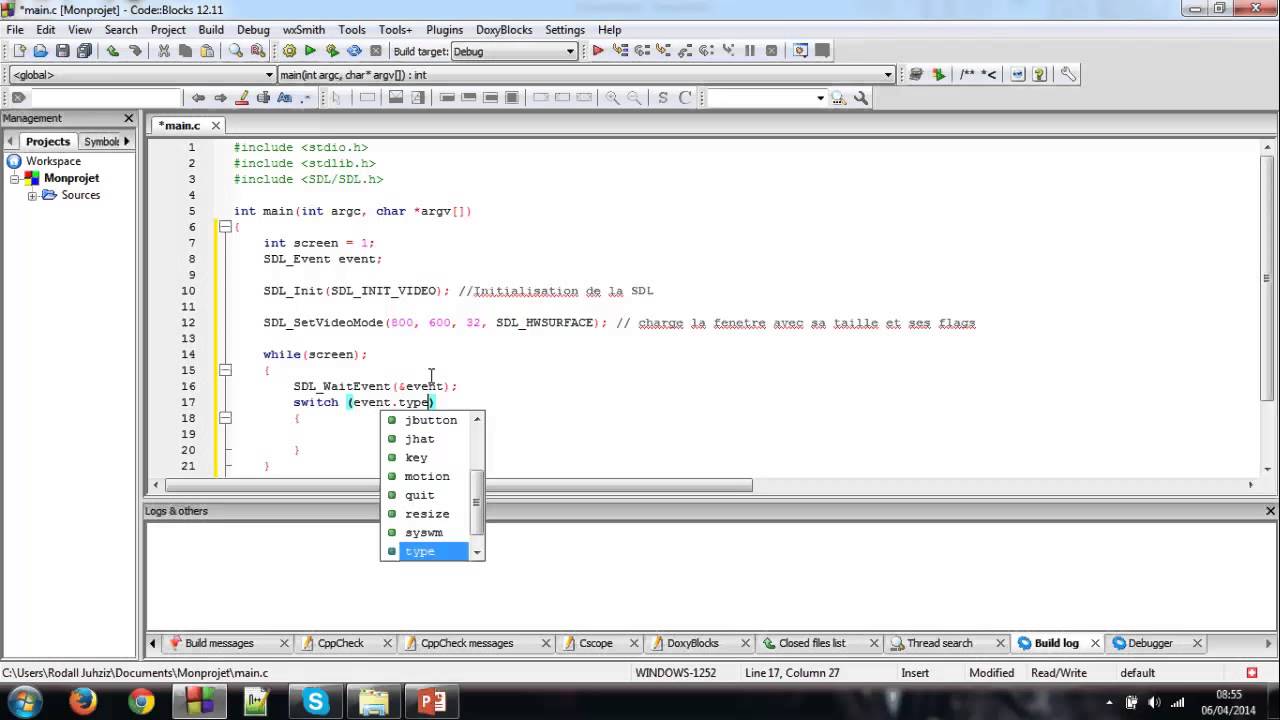Click the Open file folder icon
1280x720 pixels.
[41, 51]
